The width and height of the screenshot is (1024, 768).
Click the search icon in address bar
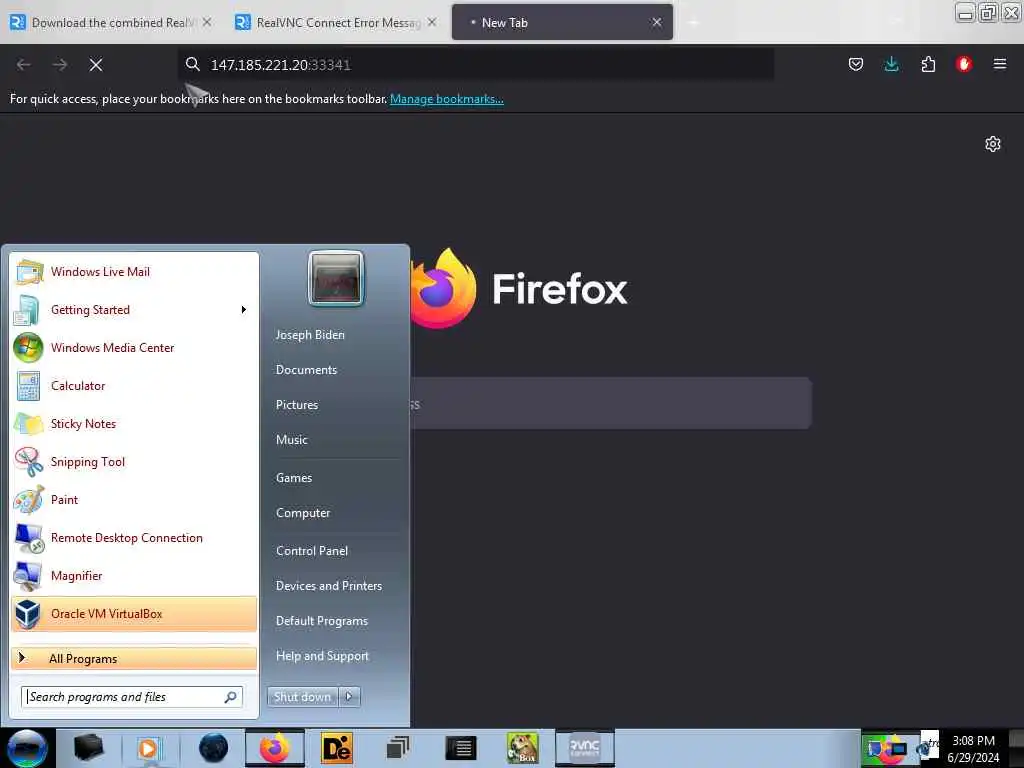(193, 64)
